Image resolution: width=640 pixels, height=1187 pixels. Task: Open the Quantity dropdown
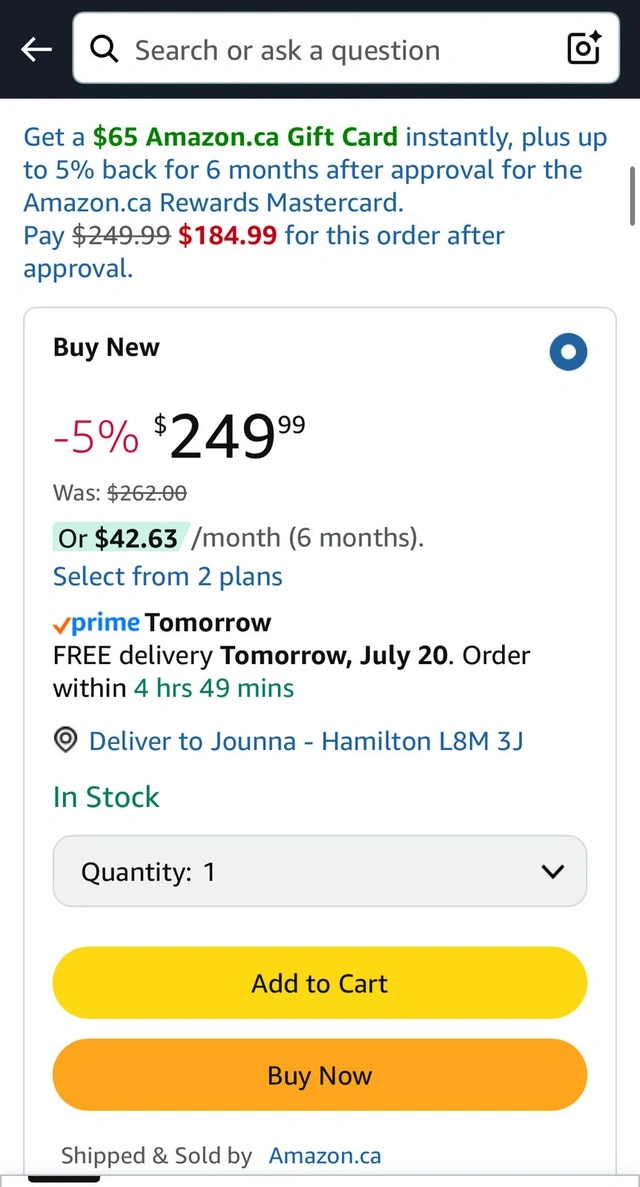point(300,872)
